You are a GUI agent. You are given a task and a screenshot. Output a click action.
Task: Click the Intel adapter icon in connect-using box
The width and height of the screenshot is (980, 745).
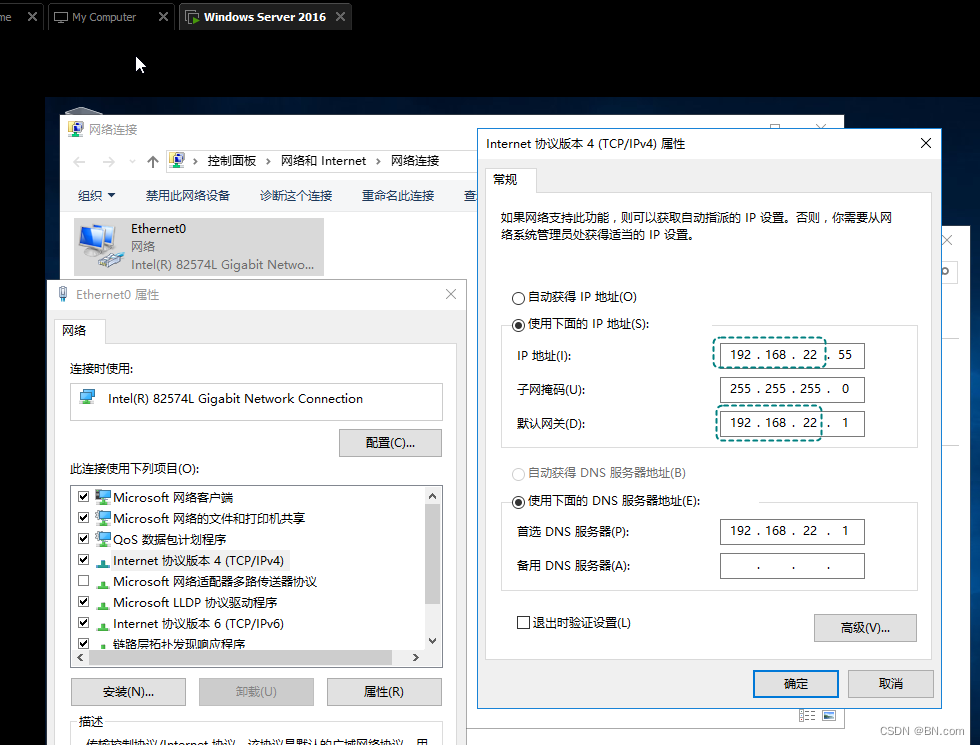(x=88, y=397)
